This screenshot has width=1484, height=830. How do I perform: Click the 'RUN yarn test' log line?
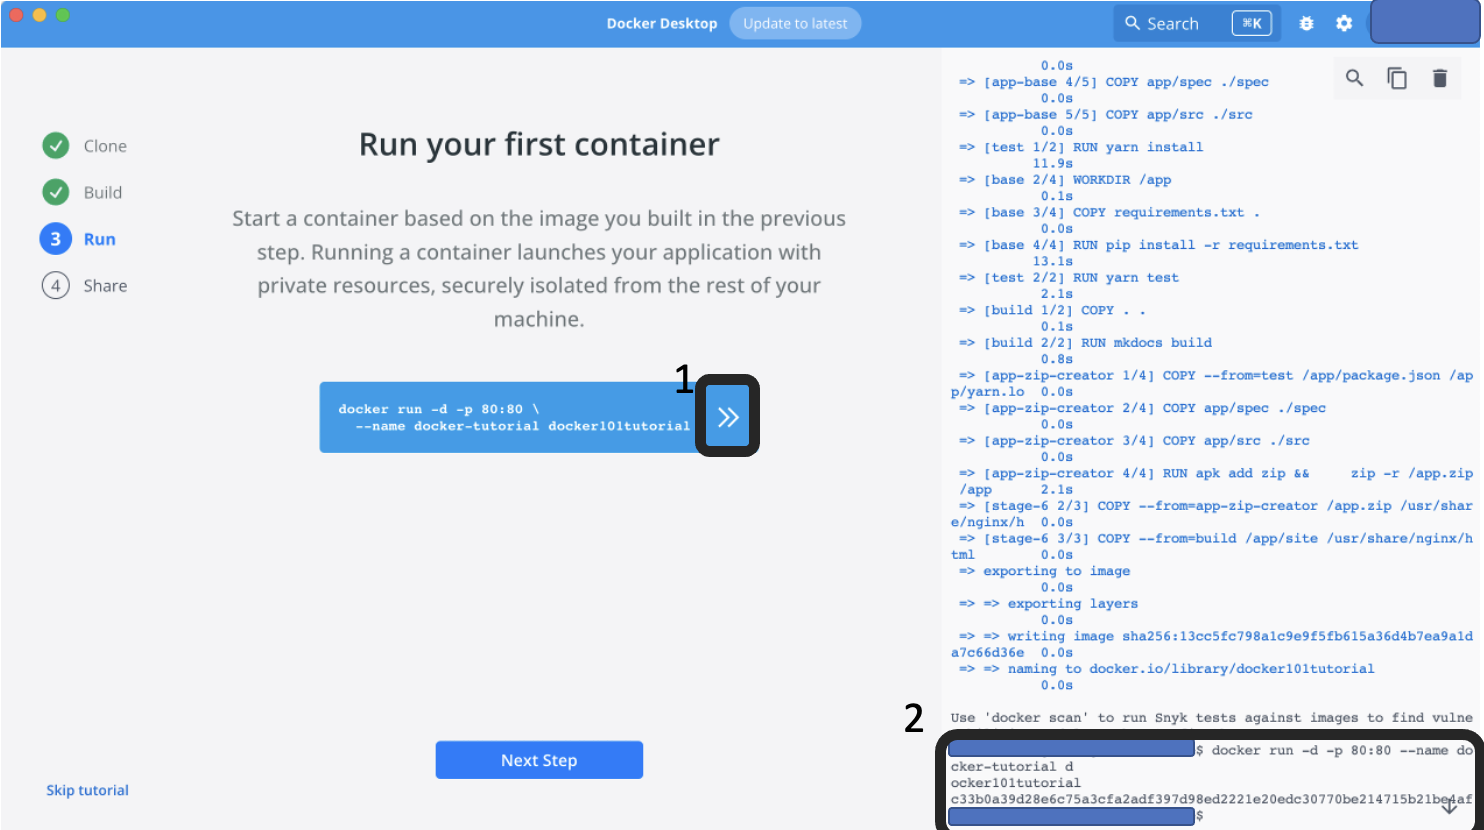click(x=1069, y=278)
